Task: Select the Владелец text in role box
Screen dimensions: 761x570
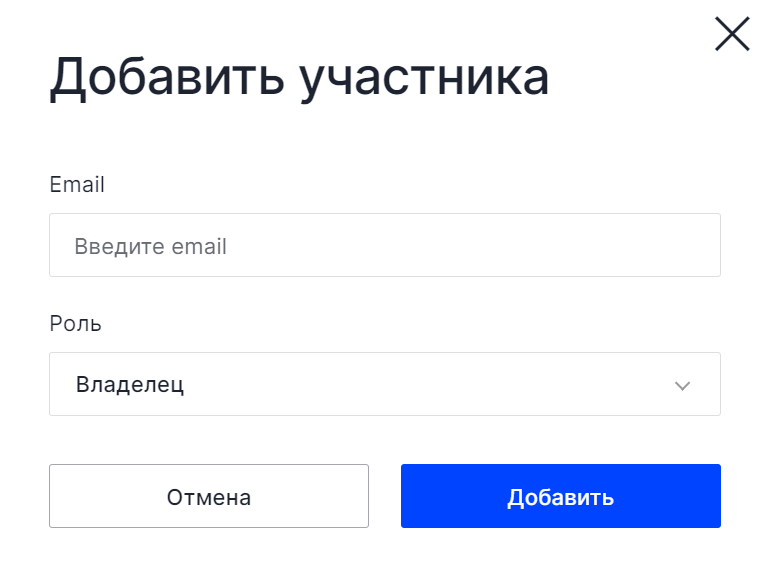Action: [130, 385]
